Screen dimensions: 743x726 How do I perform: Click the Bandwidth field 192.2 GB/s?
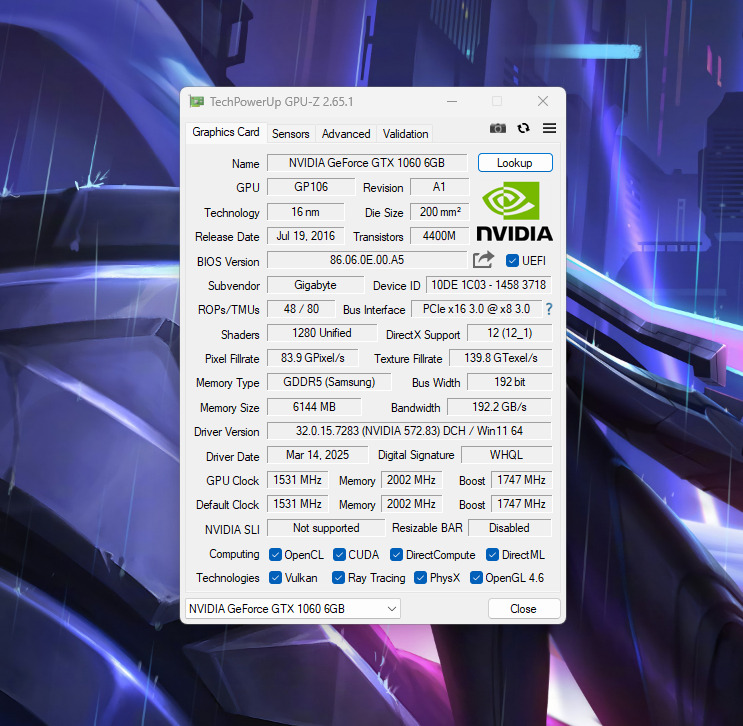[x=499, y=407]
